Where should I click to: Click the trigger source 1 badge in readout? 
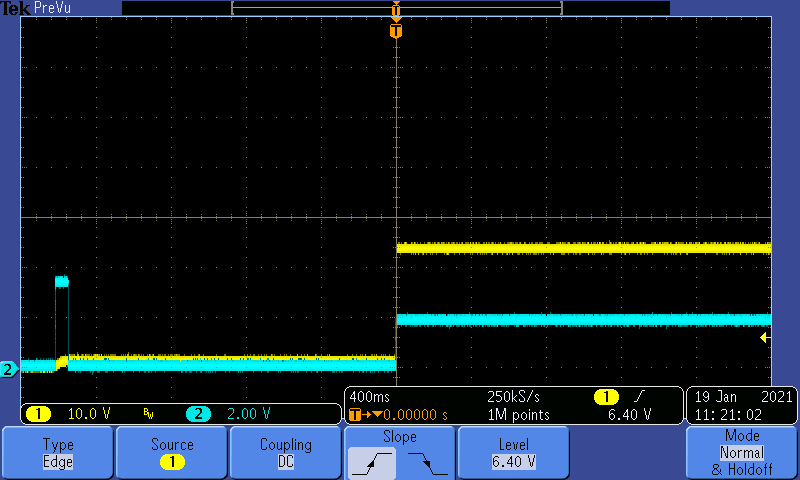[x=606, y=396]
